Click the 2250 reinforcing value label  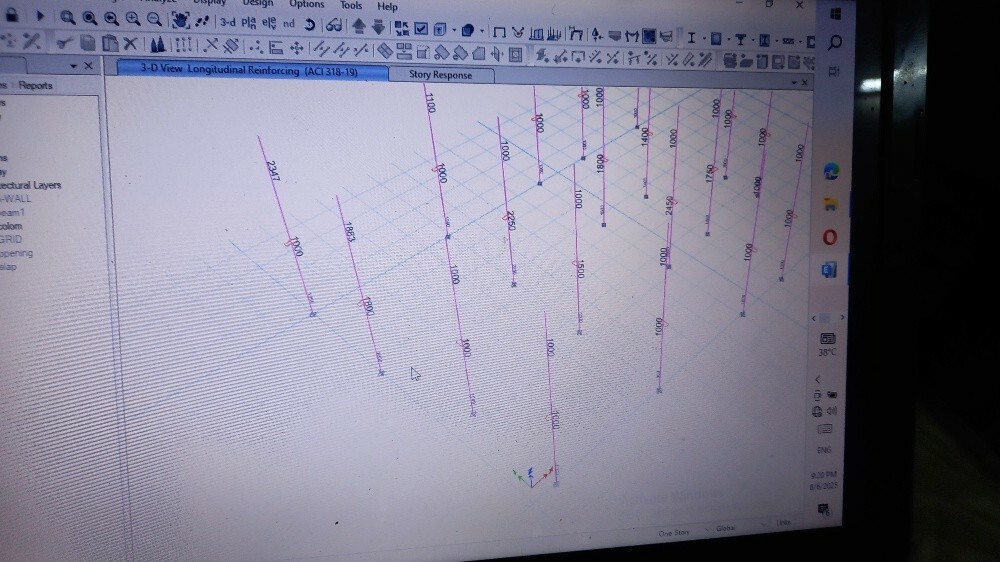(x=510, y=221)
